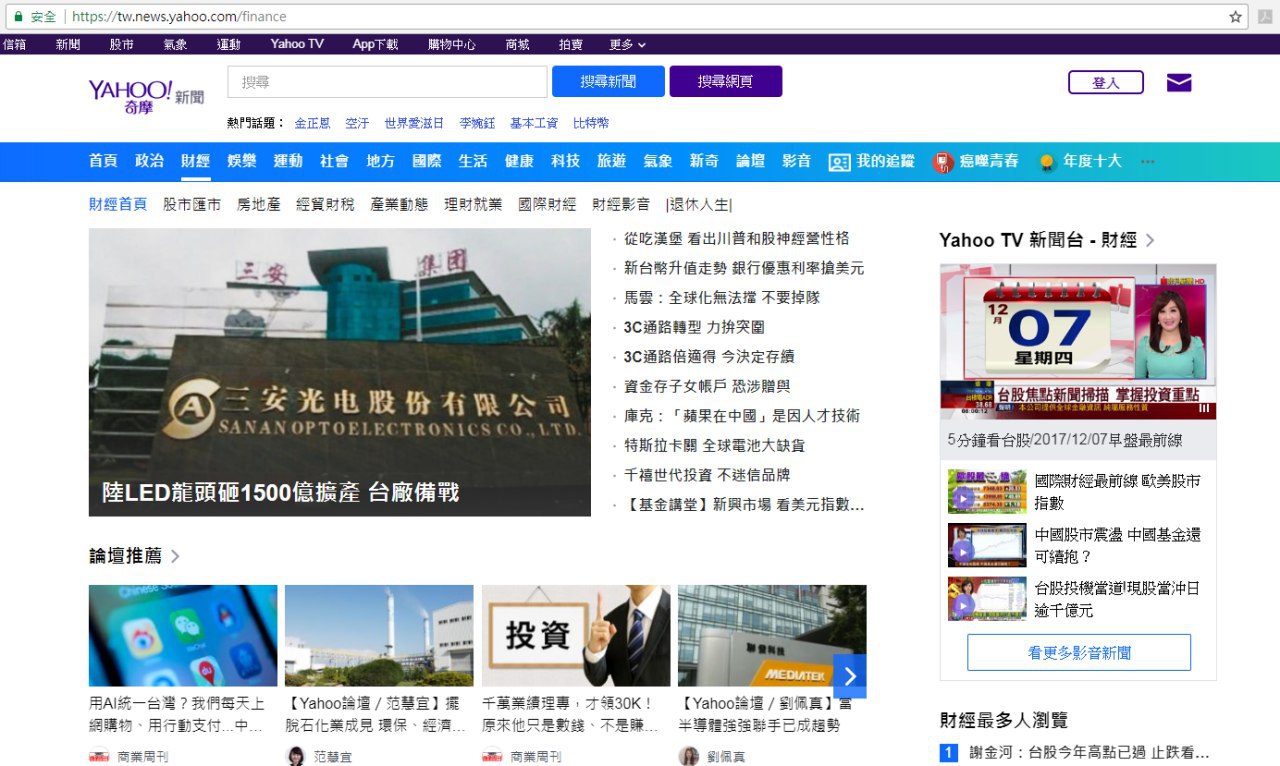The width and height of the screenshot is (1280, 766).
Task: Expand the more options ellipsis in nav bar
Action: (x=1147, y=162)
